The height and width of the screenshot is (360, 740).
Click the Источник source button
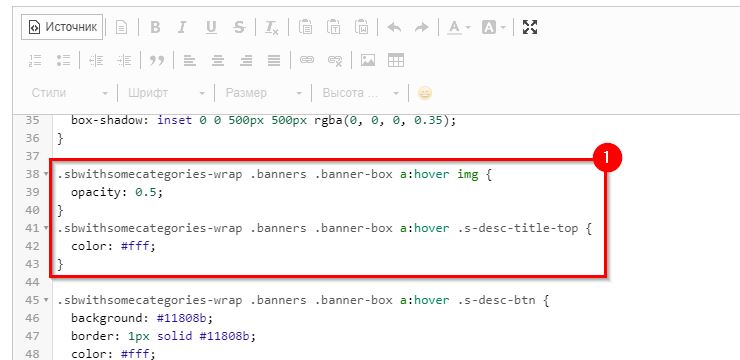pyautogui.click(x=62, y=27)
